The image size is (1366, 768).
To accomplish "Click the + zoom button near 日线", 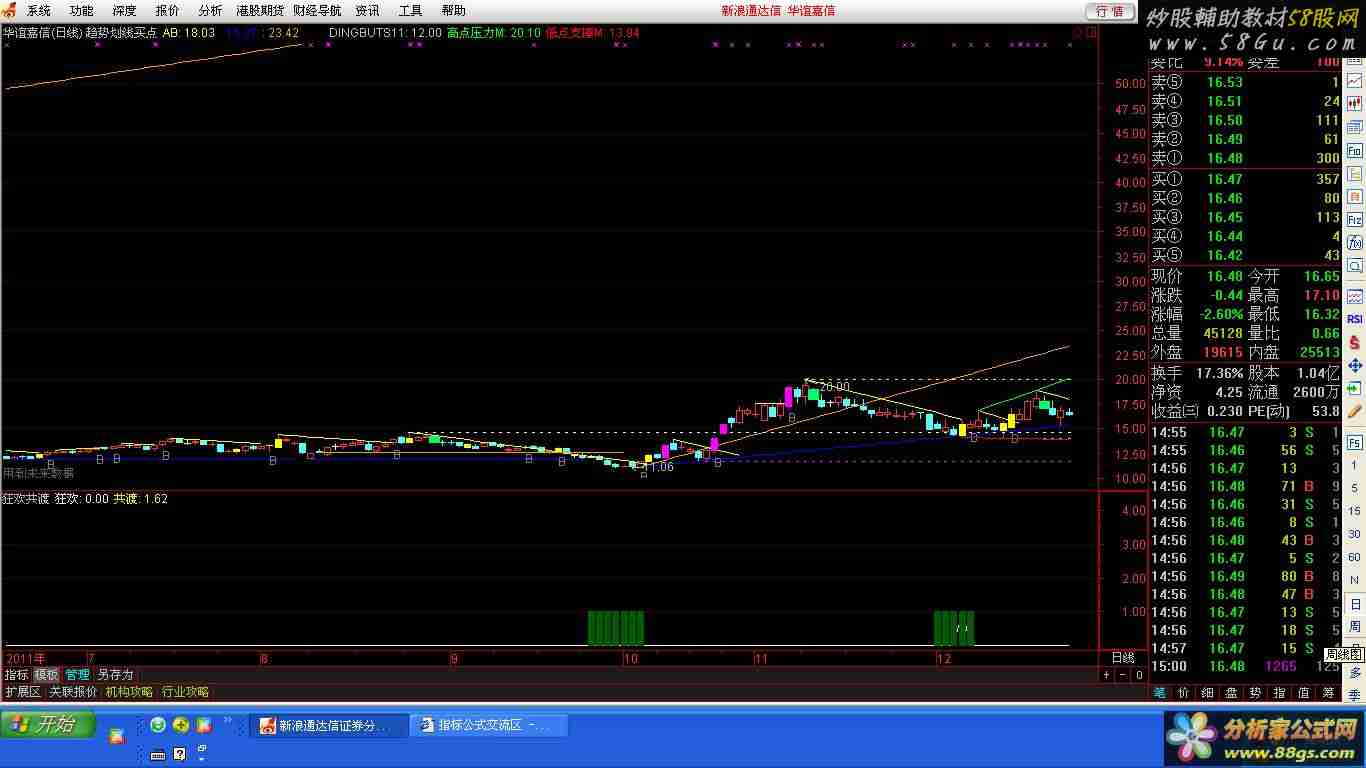I will click(x=1106, y=675).
